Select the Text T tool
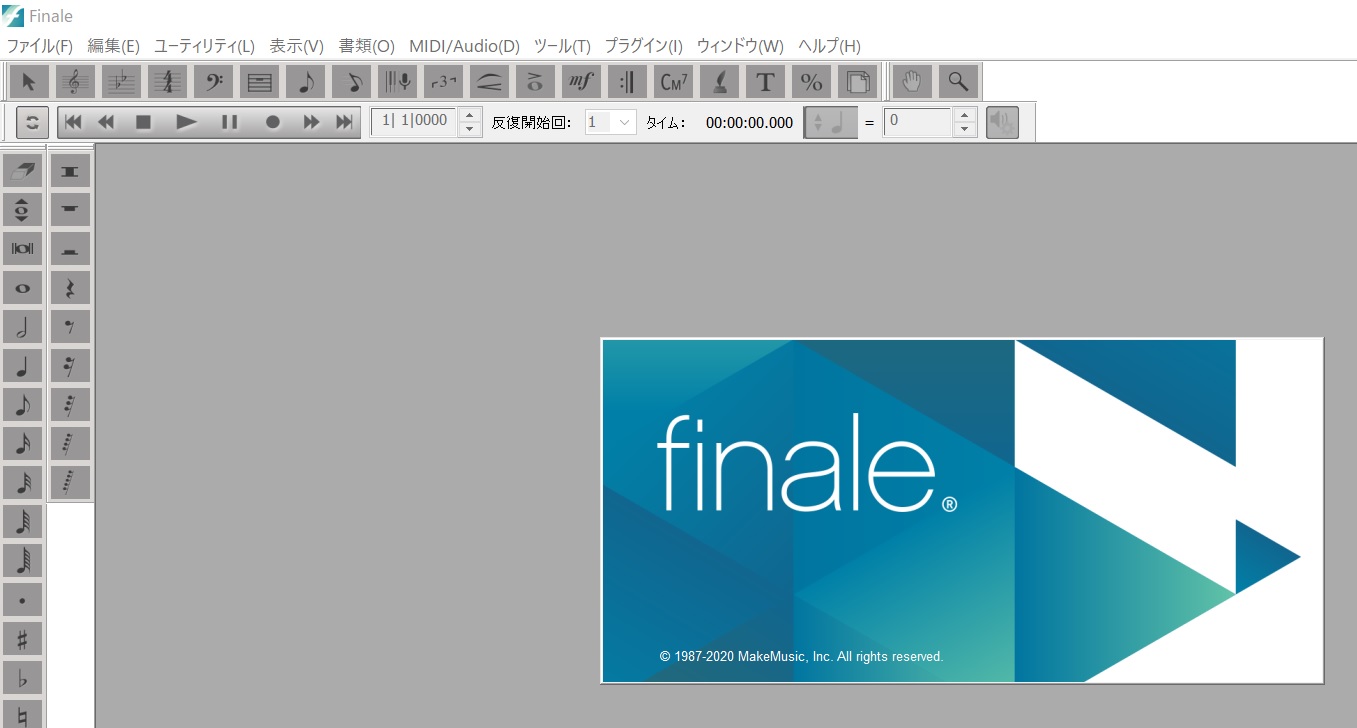The height and width of the screenshot is (728, 1357). pyautogui.click(x=765, y=81)
